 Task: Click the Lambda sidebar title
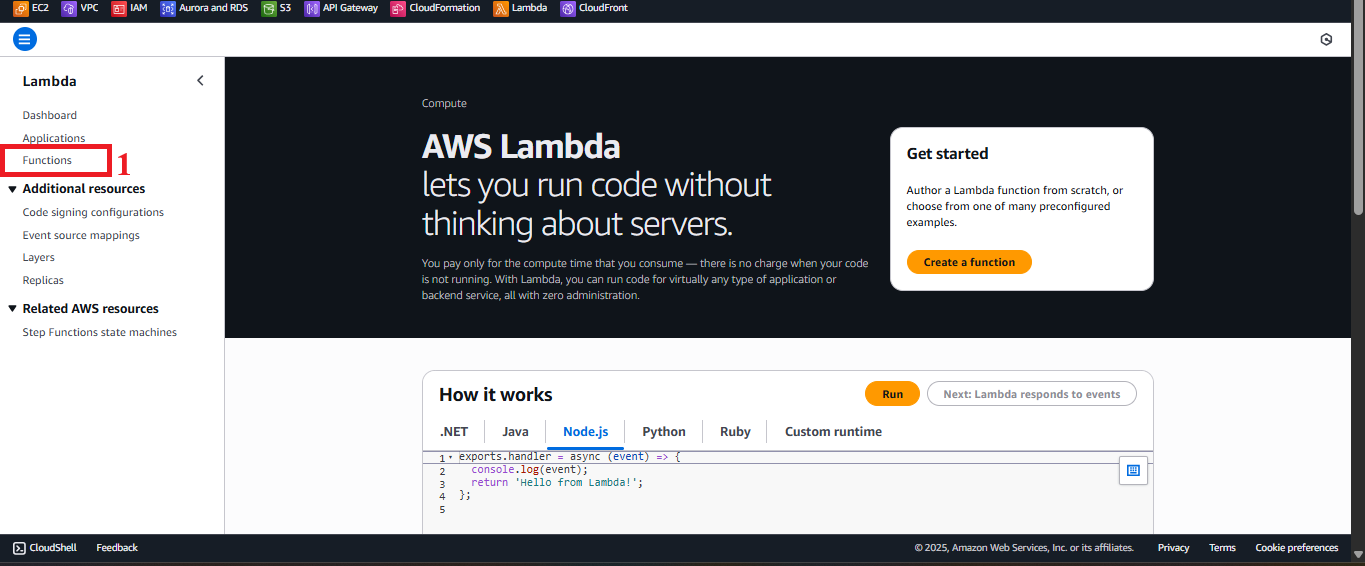point(50,81)
